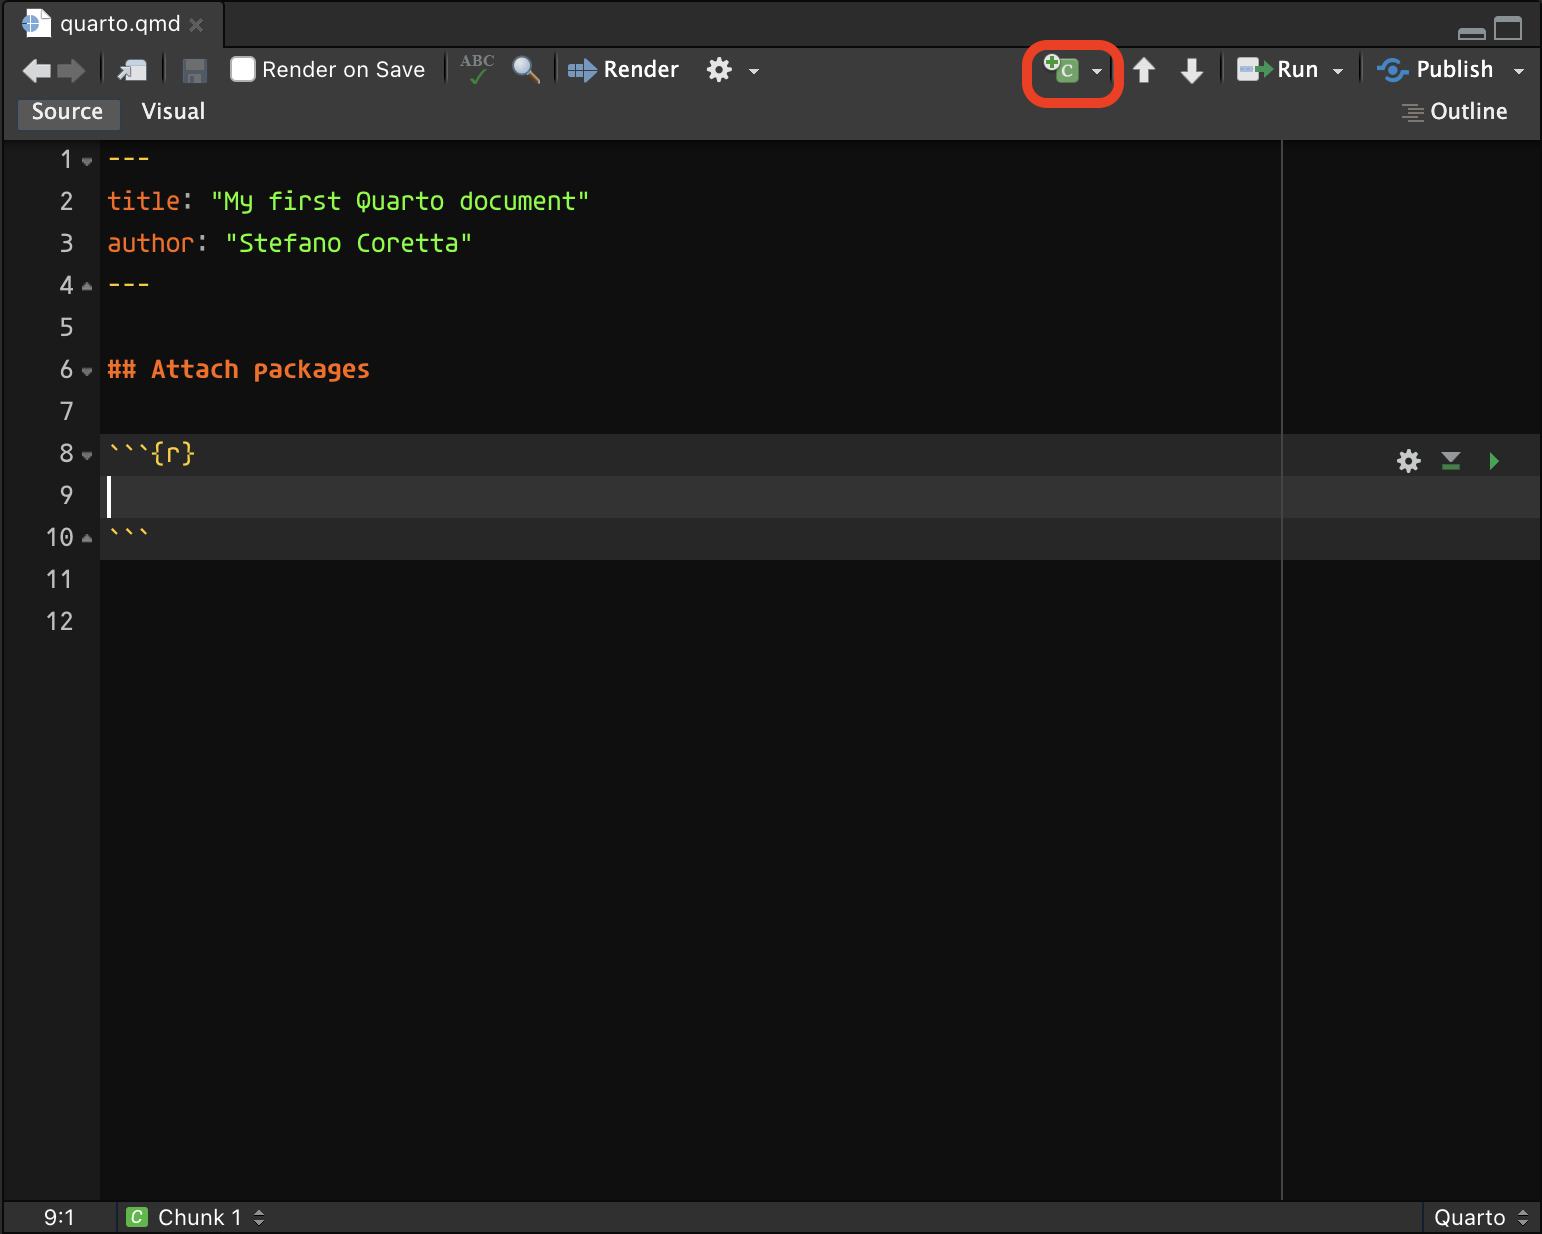The height and width of the screenshot is (1234, 1542).
Task: Go to next chunk with down arrow
Action: [1191, 70]
